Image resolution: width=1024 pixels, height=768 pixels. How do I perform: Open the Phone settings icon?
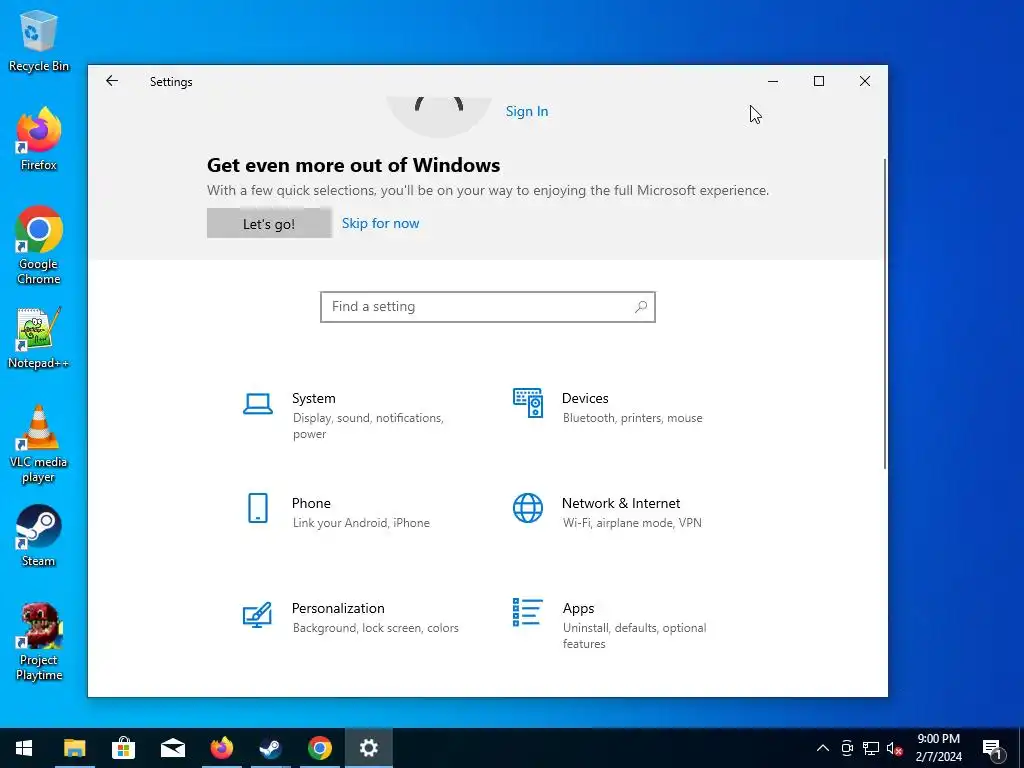(x=258, y=508)
